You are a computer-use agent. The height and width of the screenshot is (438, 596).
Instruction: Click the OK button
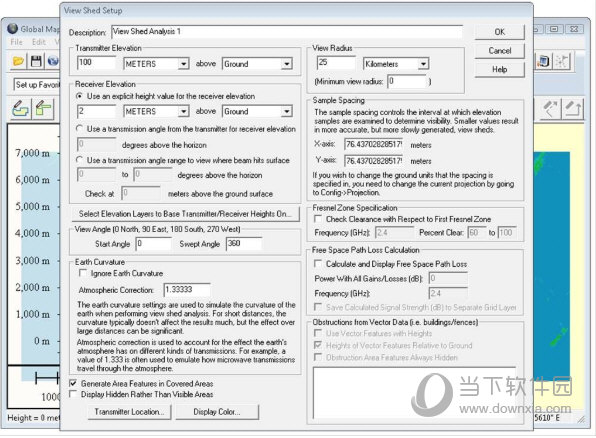(499, 32)
